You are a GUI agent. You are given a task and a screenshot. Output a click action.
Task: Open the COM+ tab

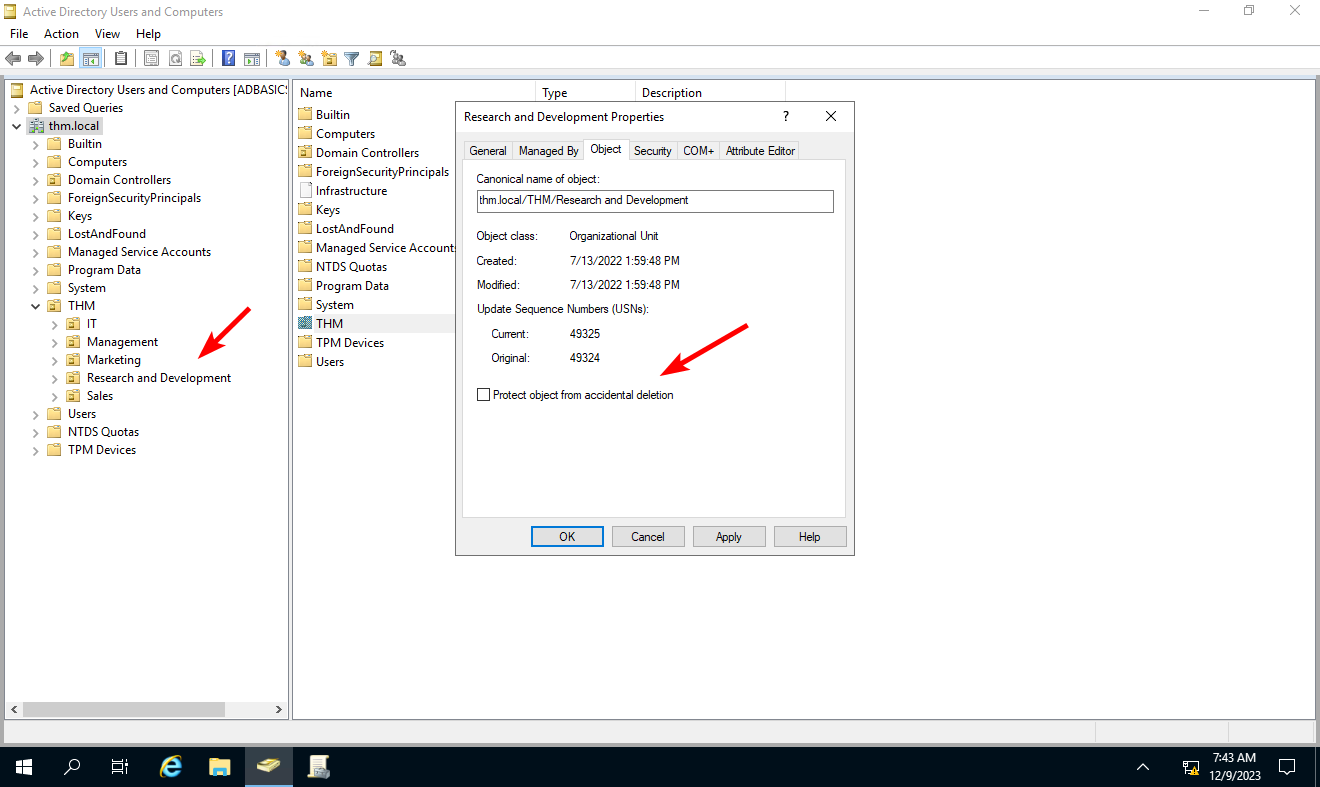pos(699,151)
